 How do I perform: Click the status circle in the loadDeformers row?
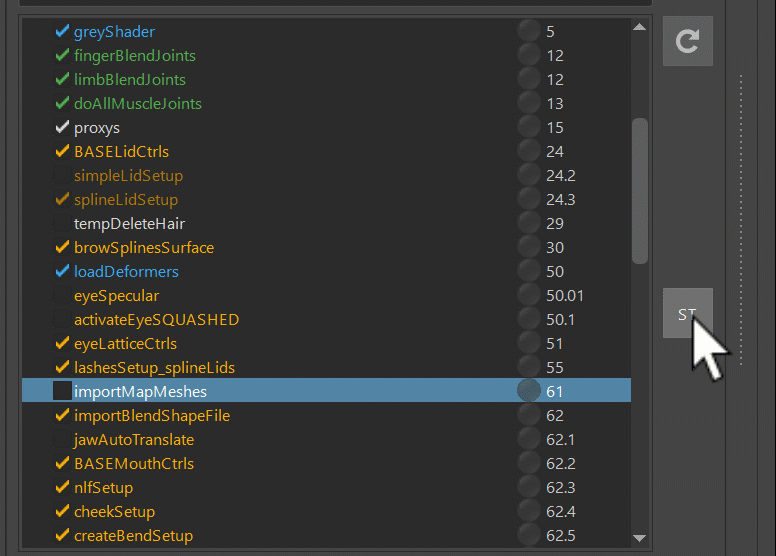pos(529,271)
